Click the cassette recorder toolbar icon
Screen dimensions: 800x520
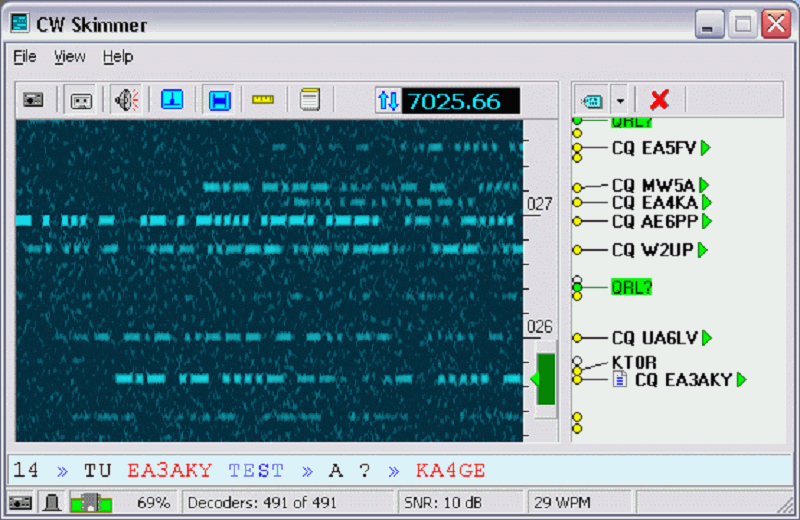81,100
